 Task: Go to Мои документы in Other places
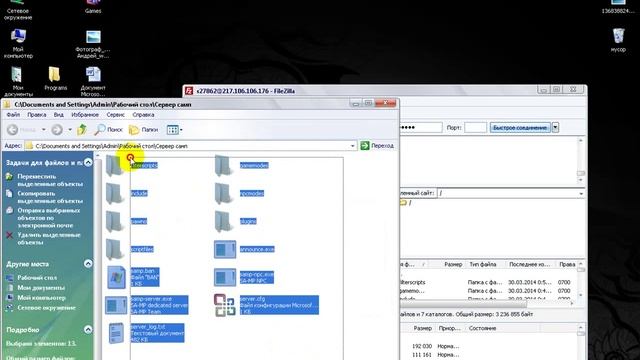pos(41,287)
